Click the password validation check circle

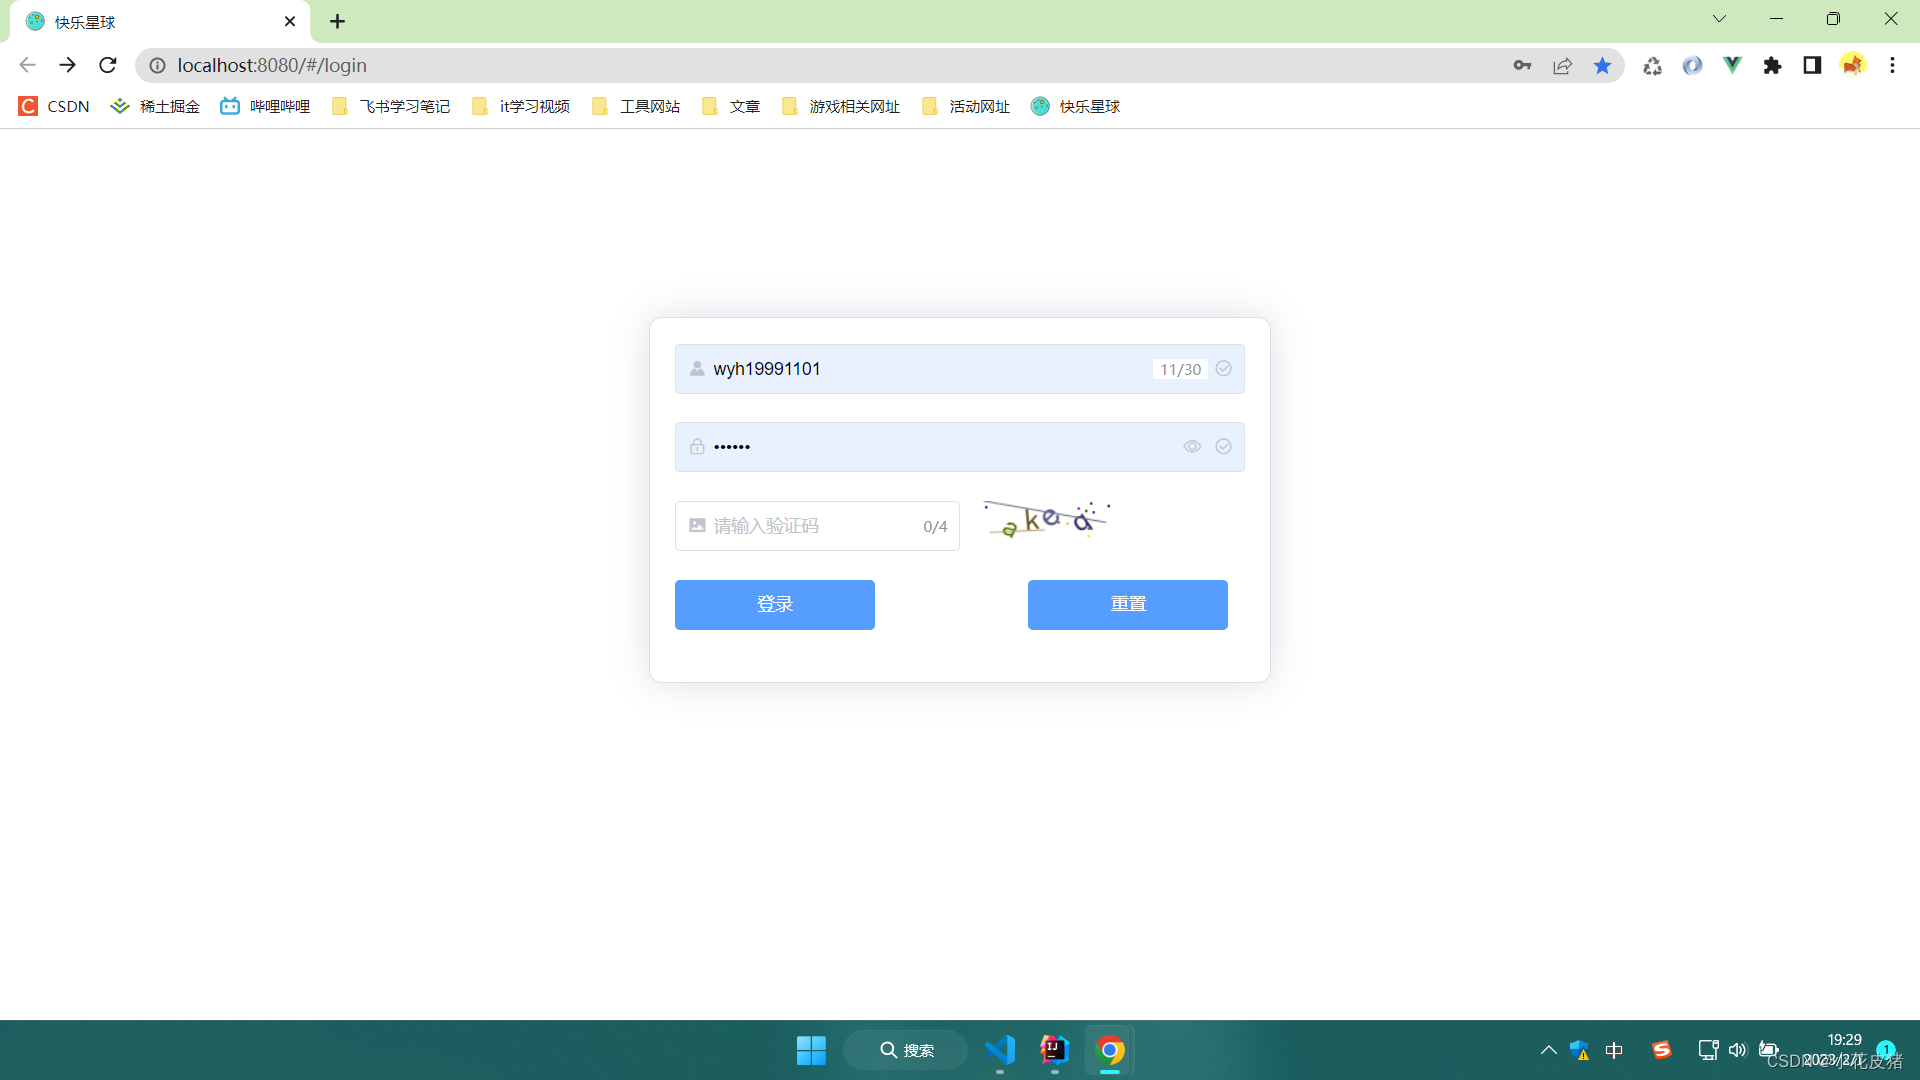pyautogui.click(x=1223, y=446)
